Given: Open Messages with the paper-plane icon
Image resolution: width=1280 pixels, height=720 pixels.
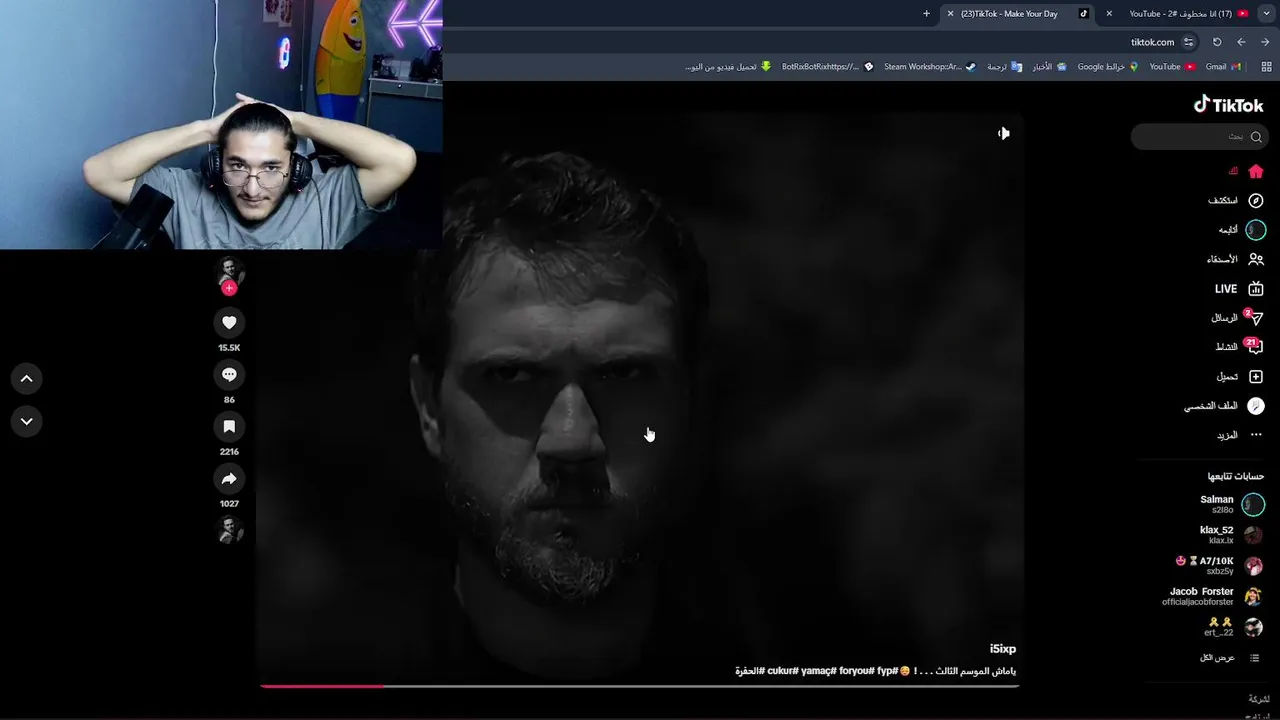Looking at the screenshot, I should tap(1256, 318).
